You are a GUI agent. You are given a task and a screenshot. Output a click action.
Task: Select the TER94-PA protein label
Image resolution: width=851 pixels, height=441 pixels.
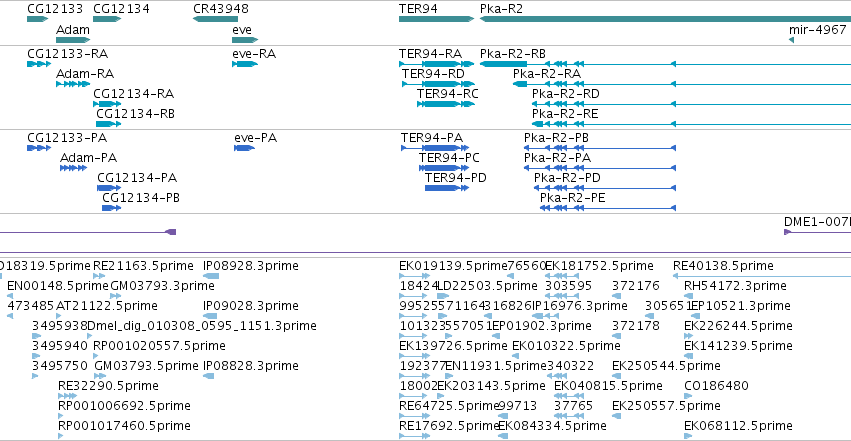[432, 138]
